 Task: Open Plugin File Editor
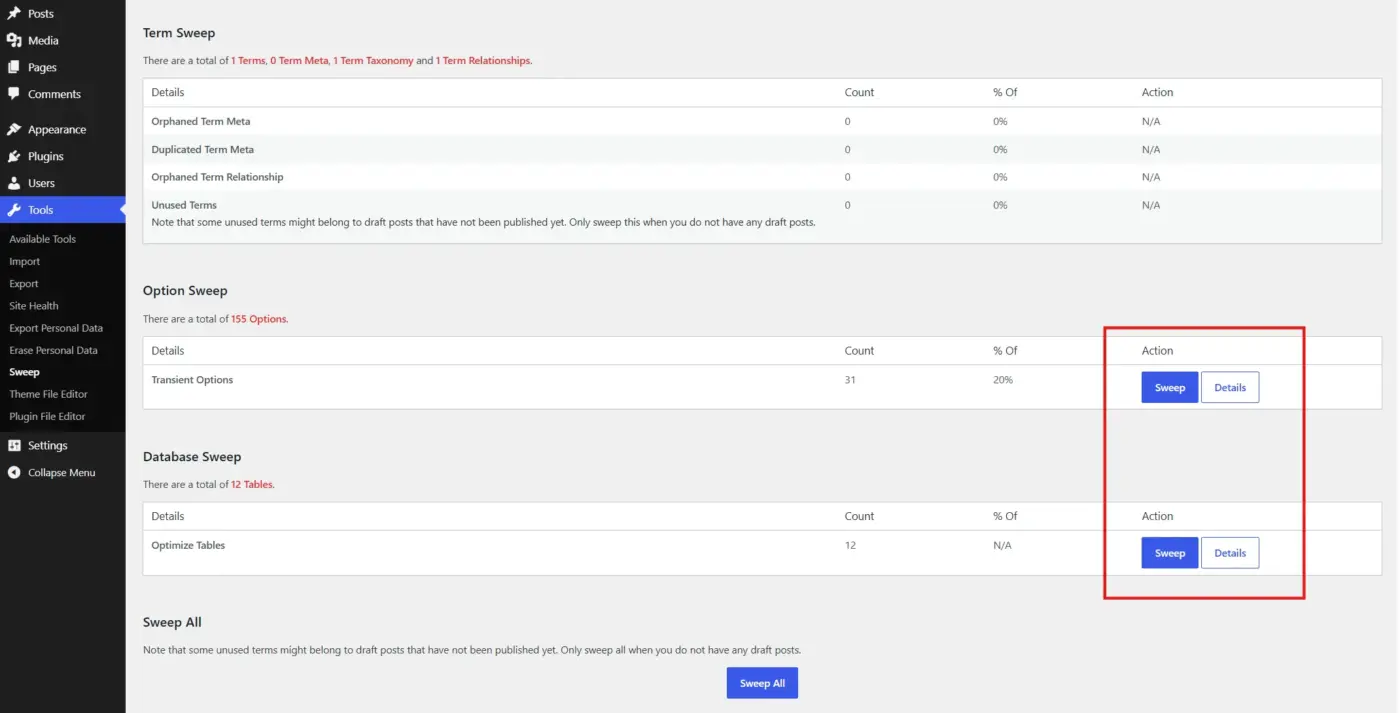click(48, 416)
